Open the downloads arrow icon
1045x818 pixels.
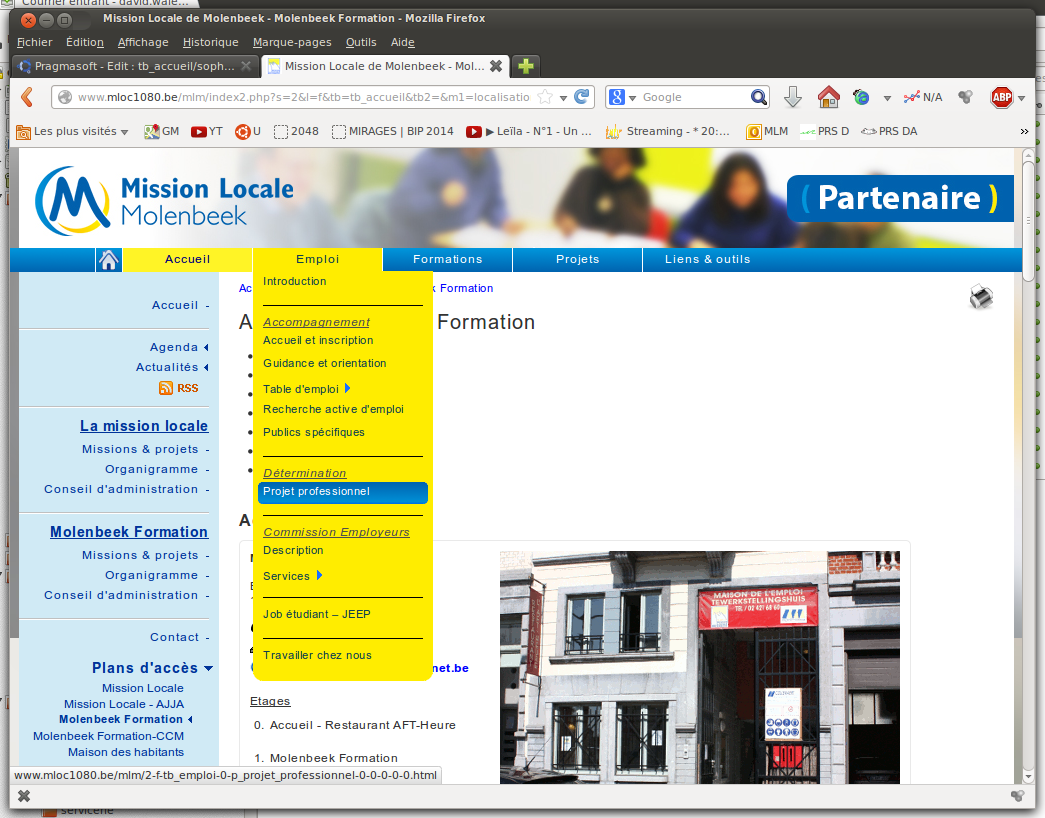coord(792,97)
